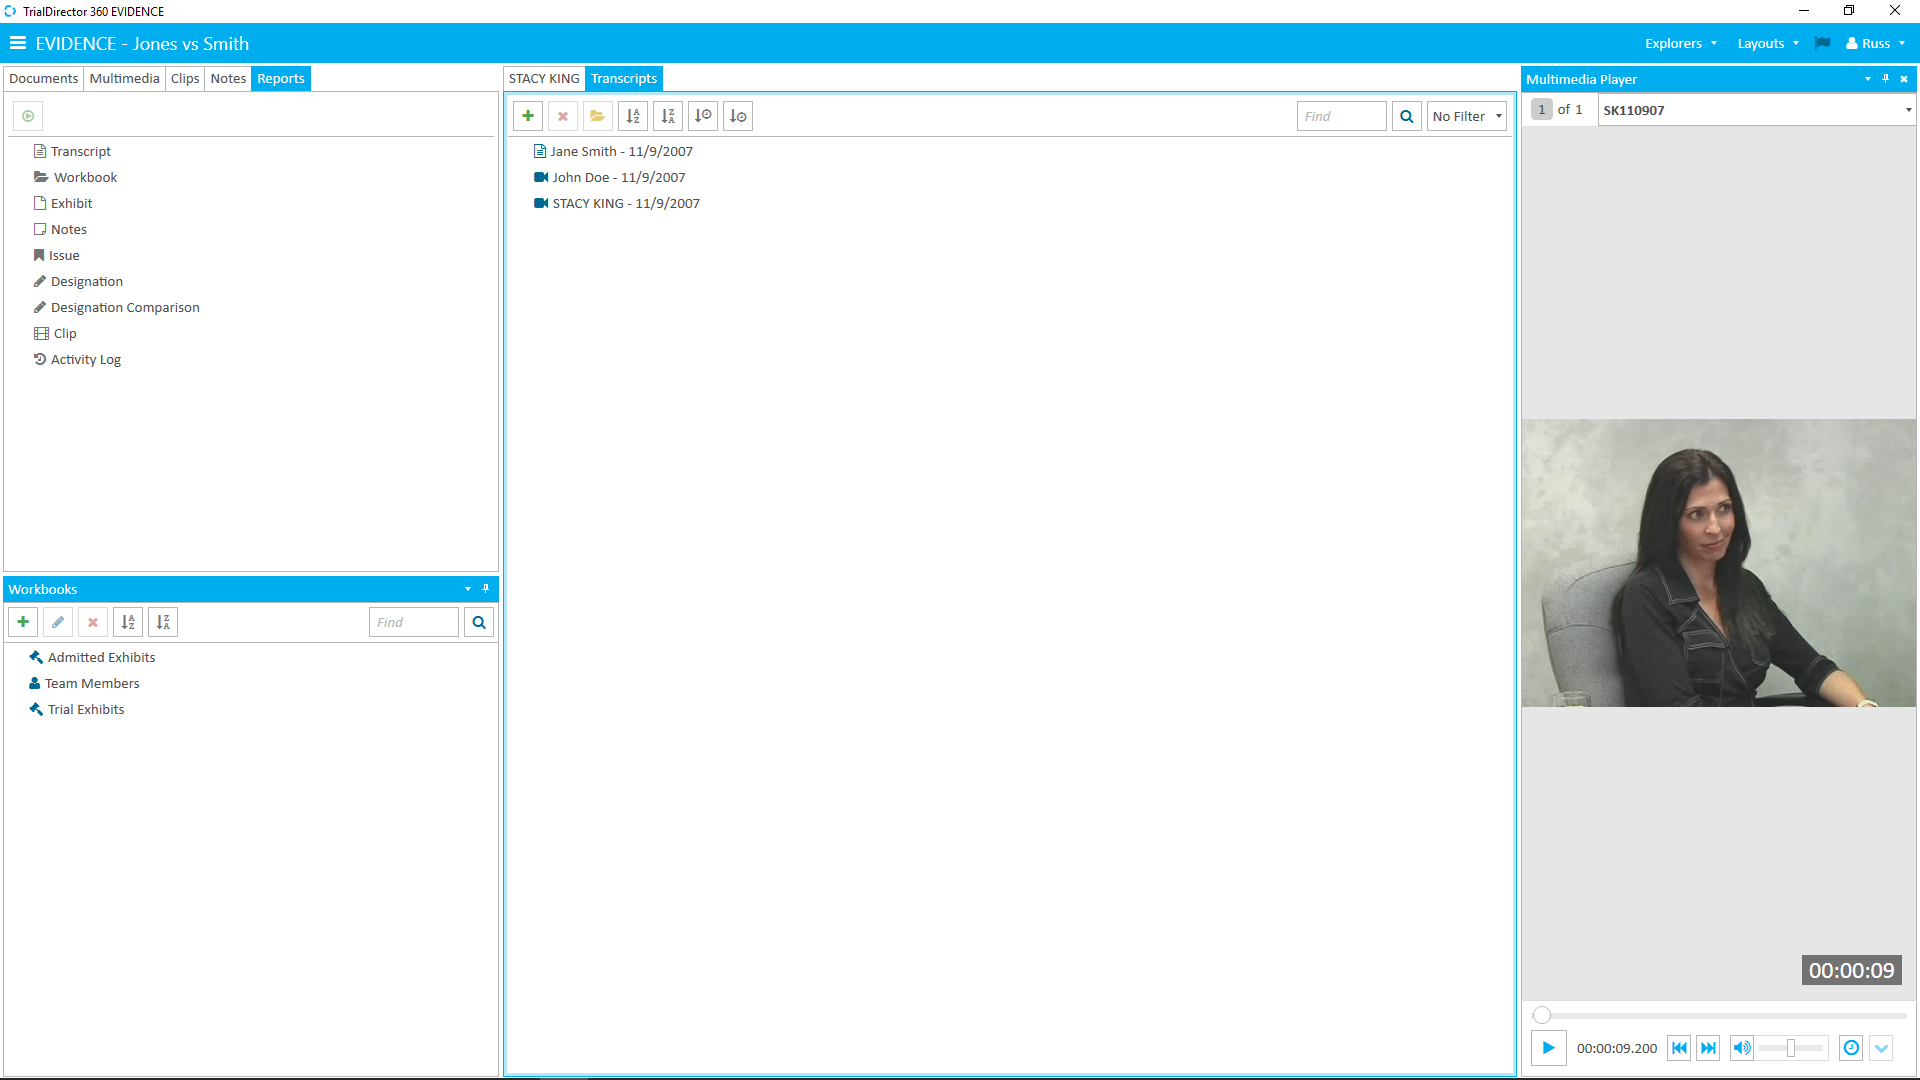Open the Workbooks panel options arrow
The width and height of the screenshot is (1920, 1080).
click(x=468, y=589)
